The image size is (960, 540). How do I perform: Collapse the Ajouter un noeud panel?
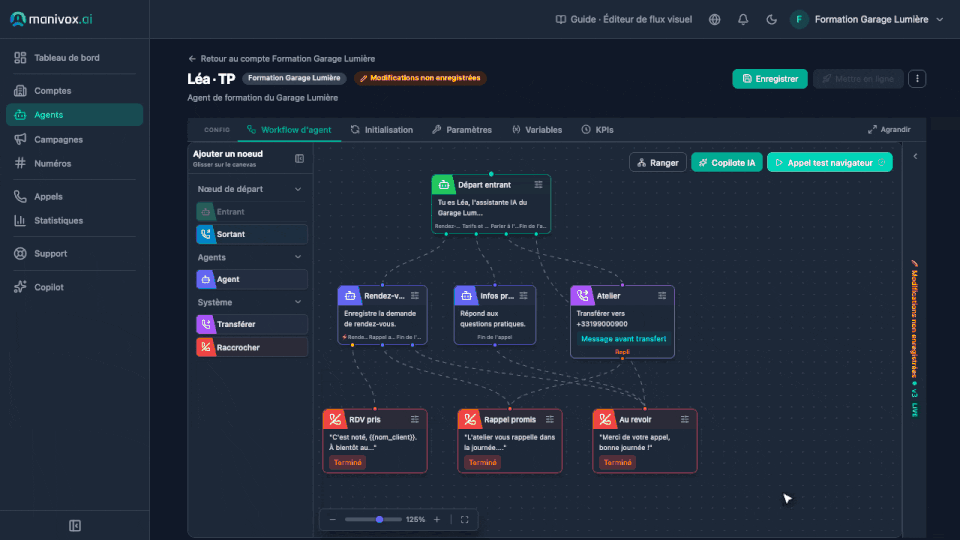tap(299, 159)
